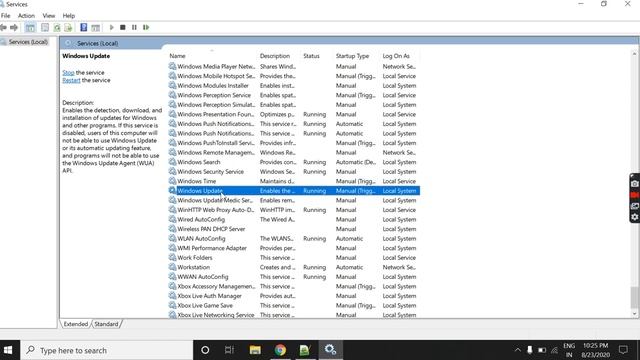Click the taskbar search box

coord(106,350)
